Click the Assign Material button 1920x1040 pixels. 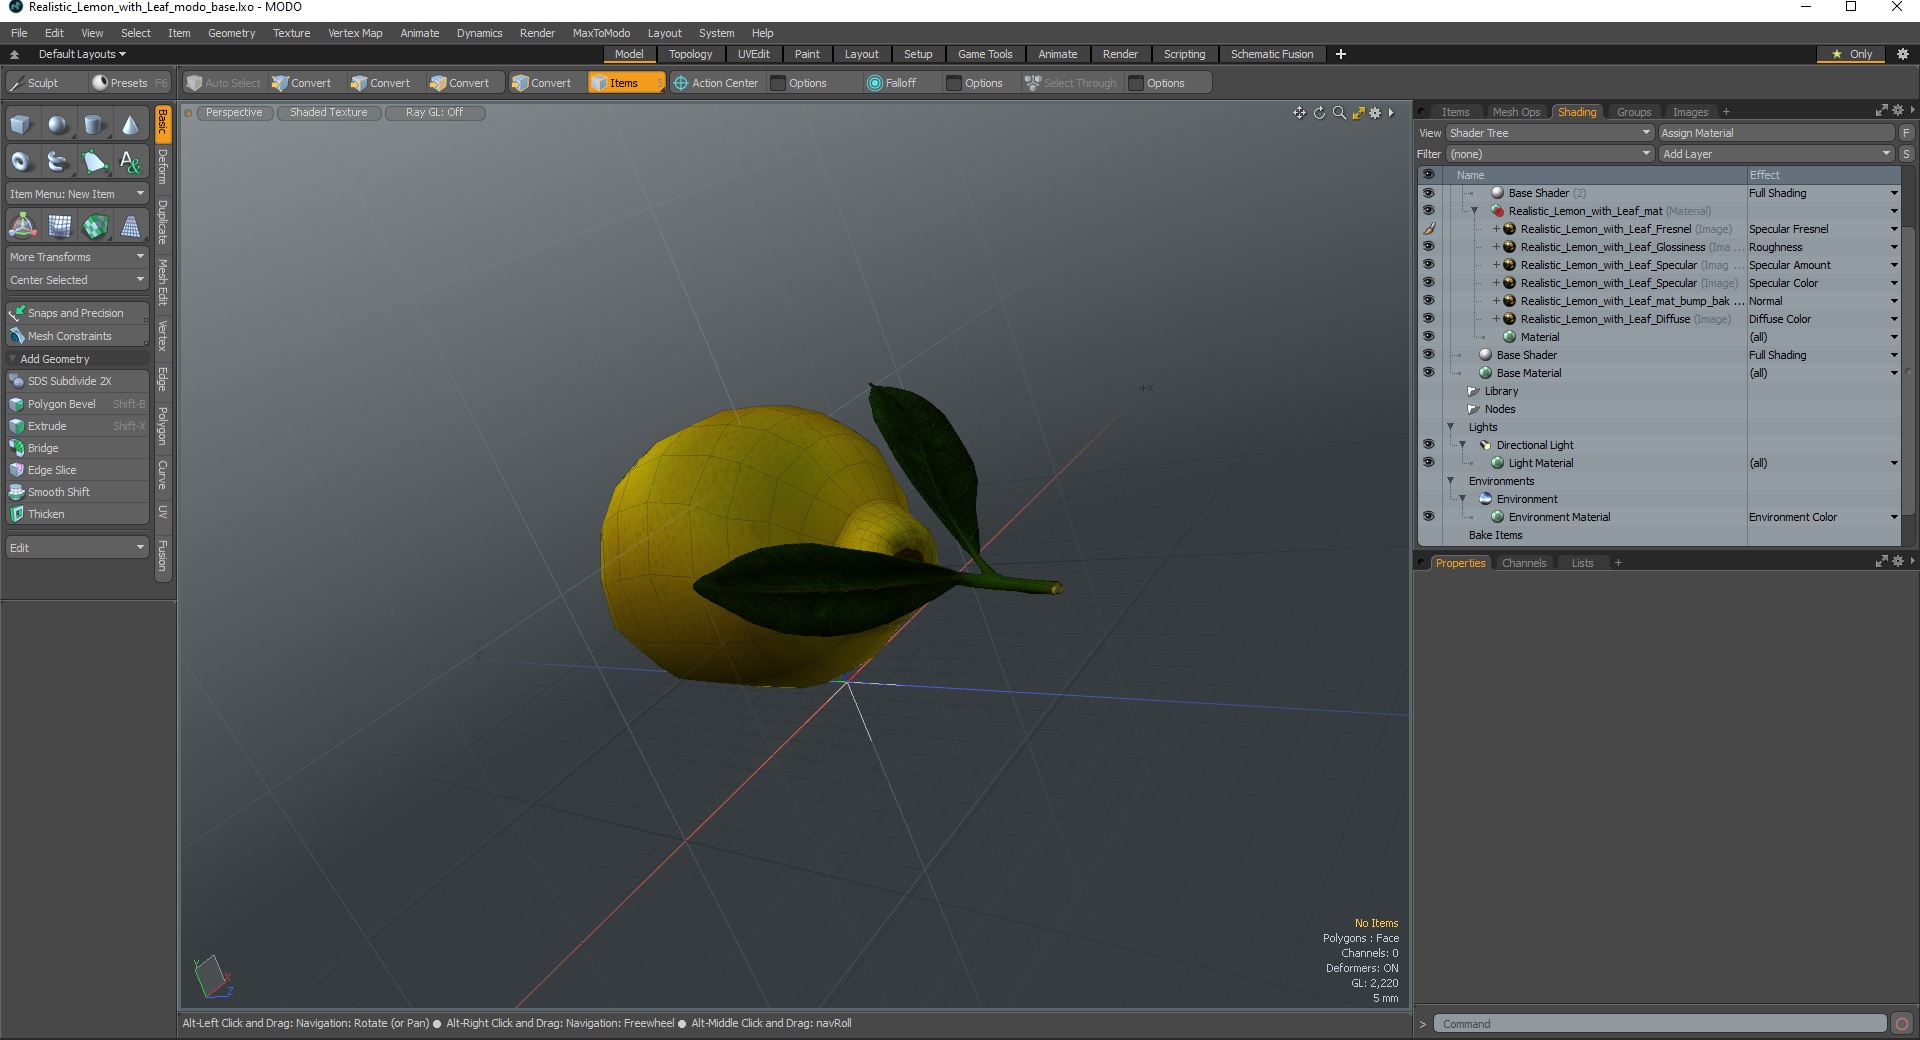click(1777, 133)
